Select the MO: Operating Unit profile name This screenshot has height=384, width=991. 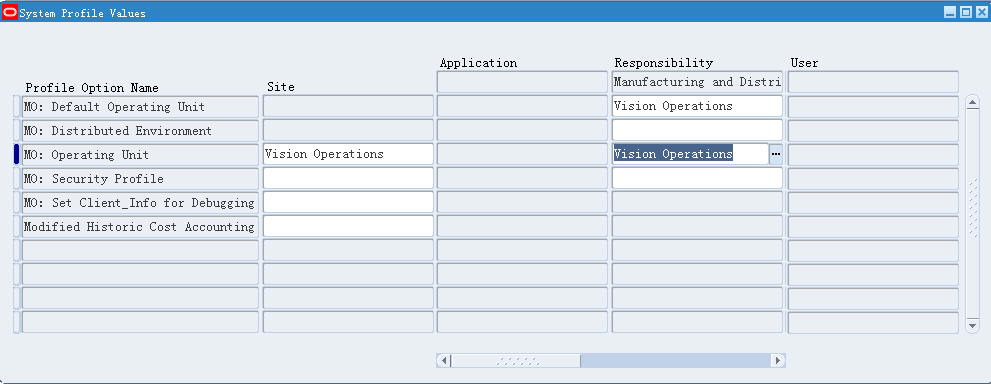140,155
